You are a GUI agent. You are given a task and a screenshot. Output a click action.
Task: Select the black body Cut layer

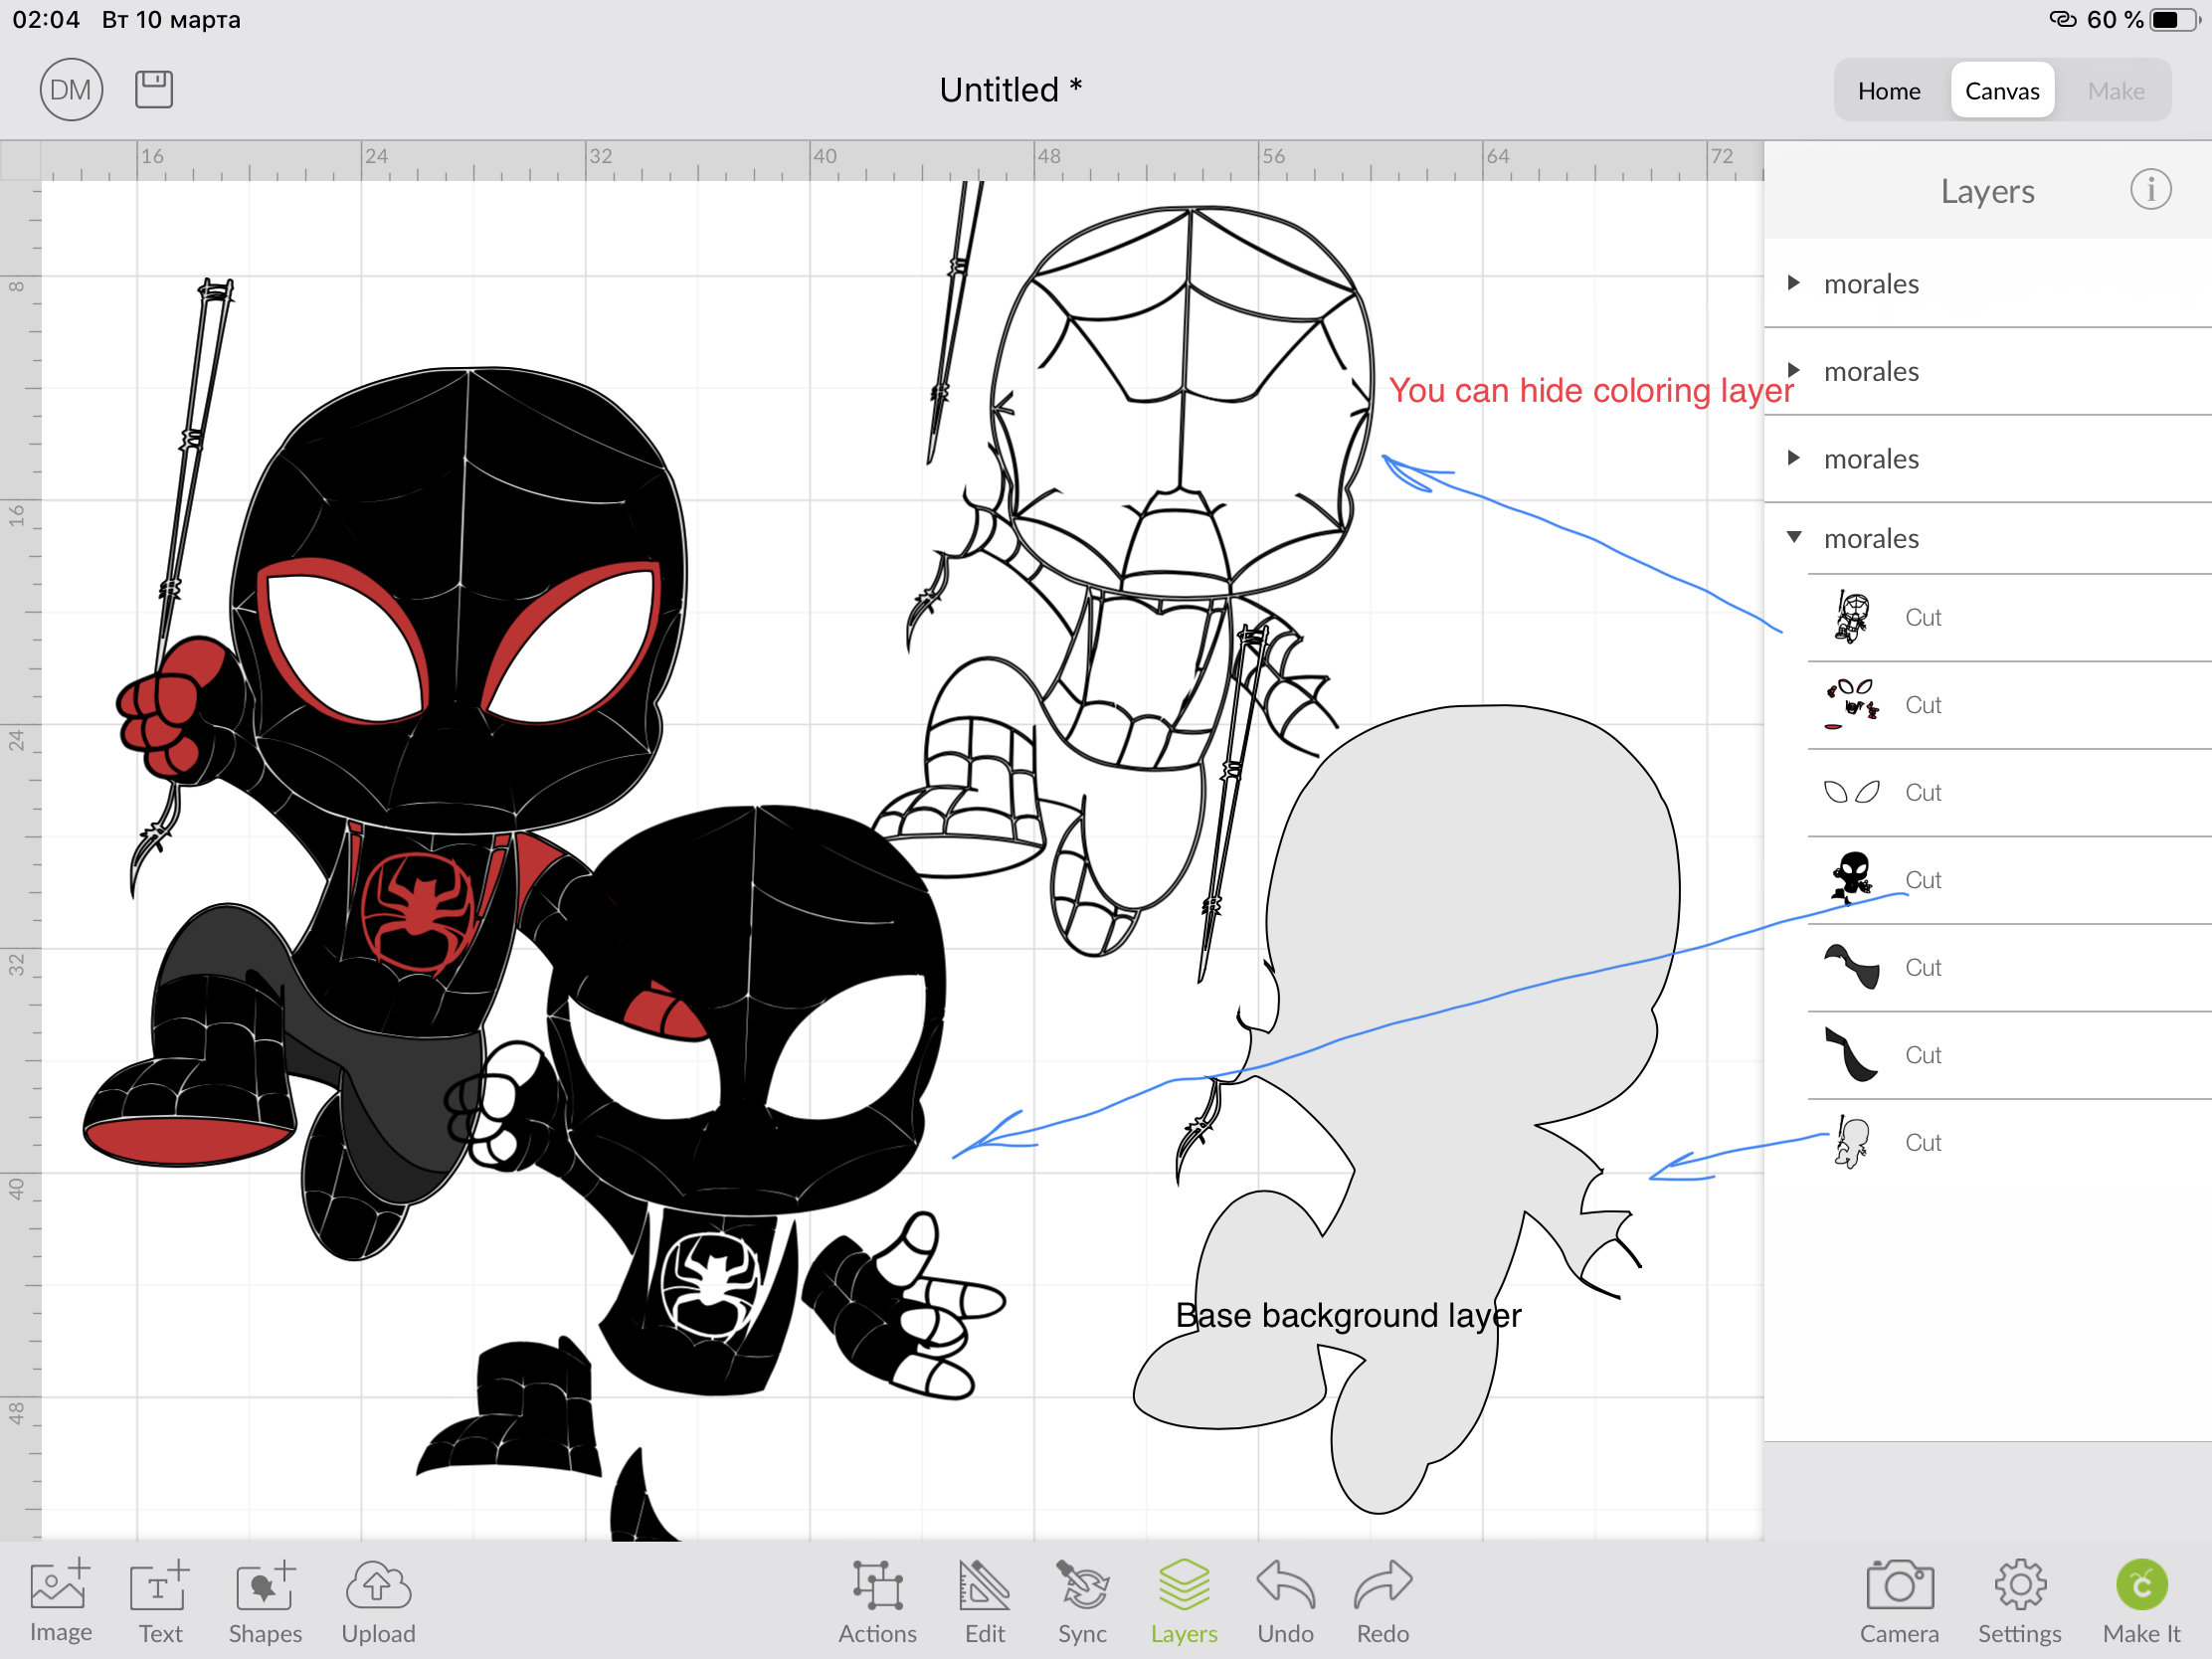tap(2010, 880)
